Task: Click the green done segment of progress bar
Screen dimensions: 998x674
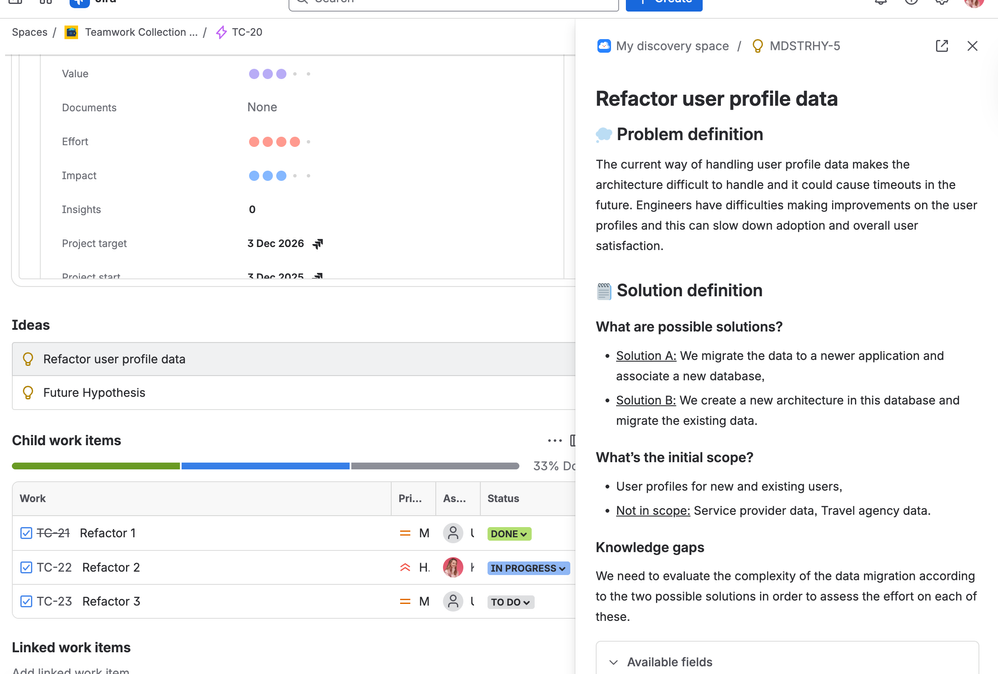Action: pyautogui.click(x=96, y=466)
